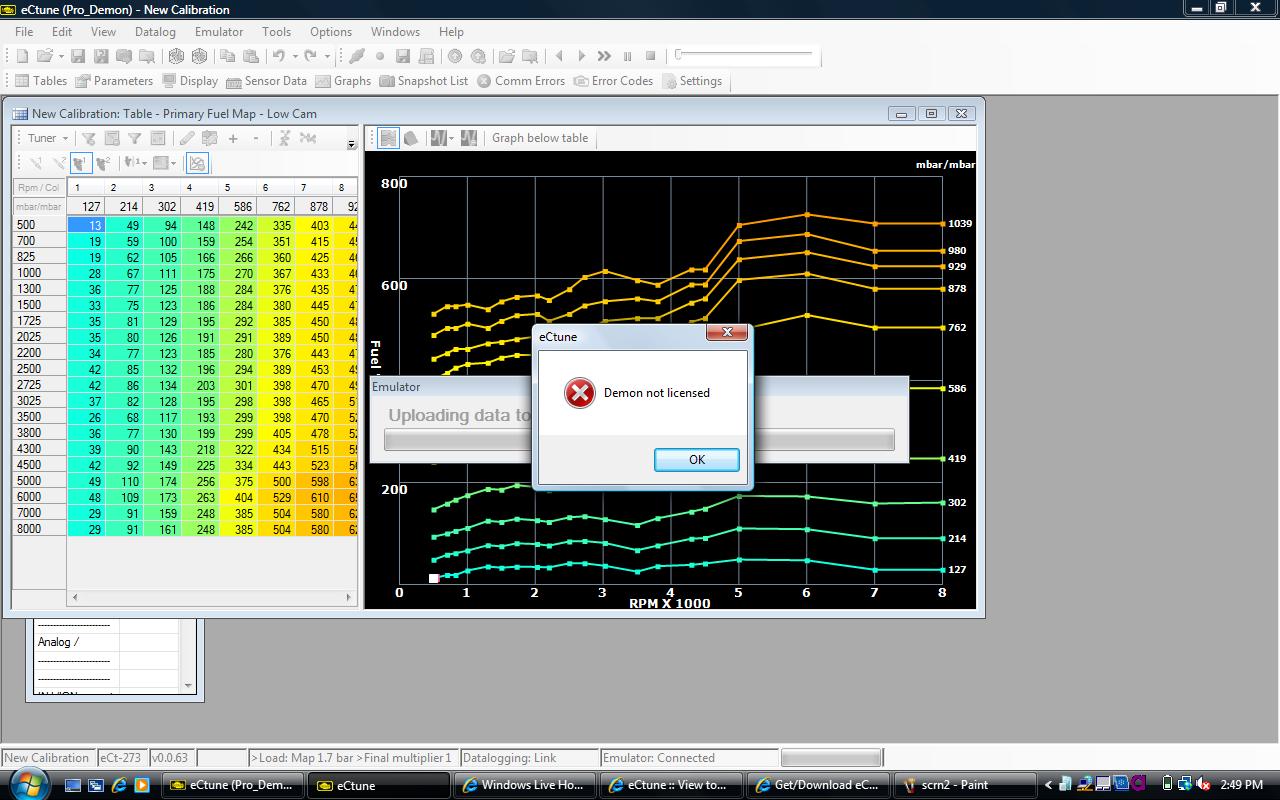Click the fuel table horizontal scrollbar left arrow
Screen dimensions: 1280x800
tap(75, 597)
